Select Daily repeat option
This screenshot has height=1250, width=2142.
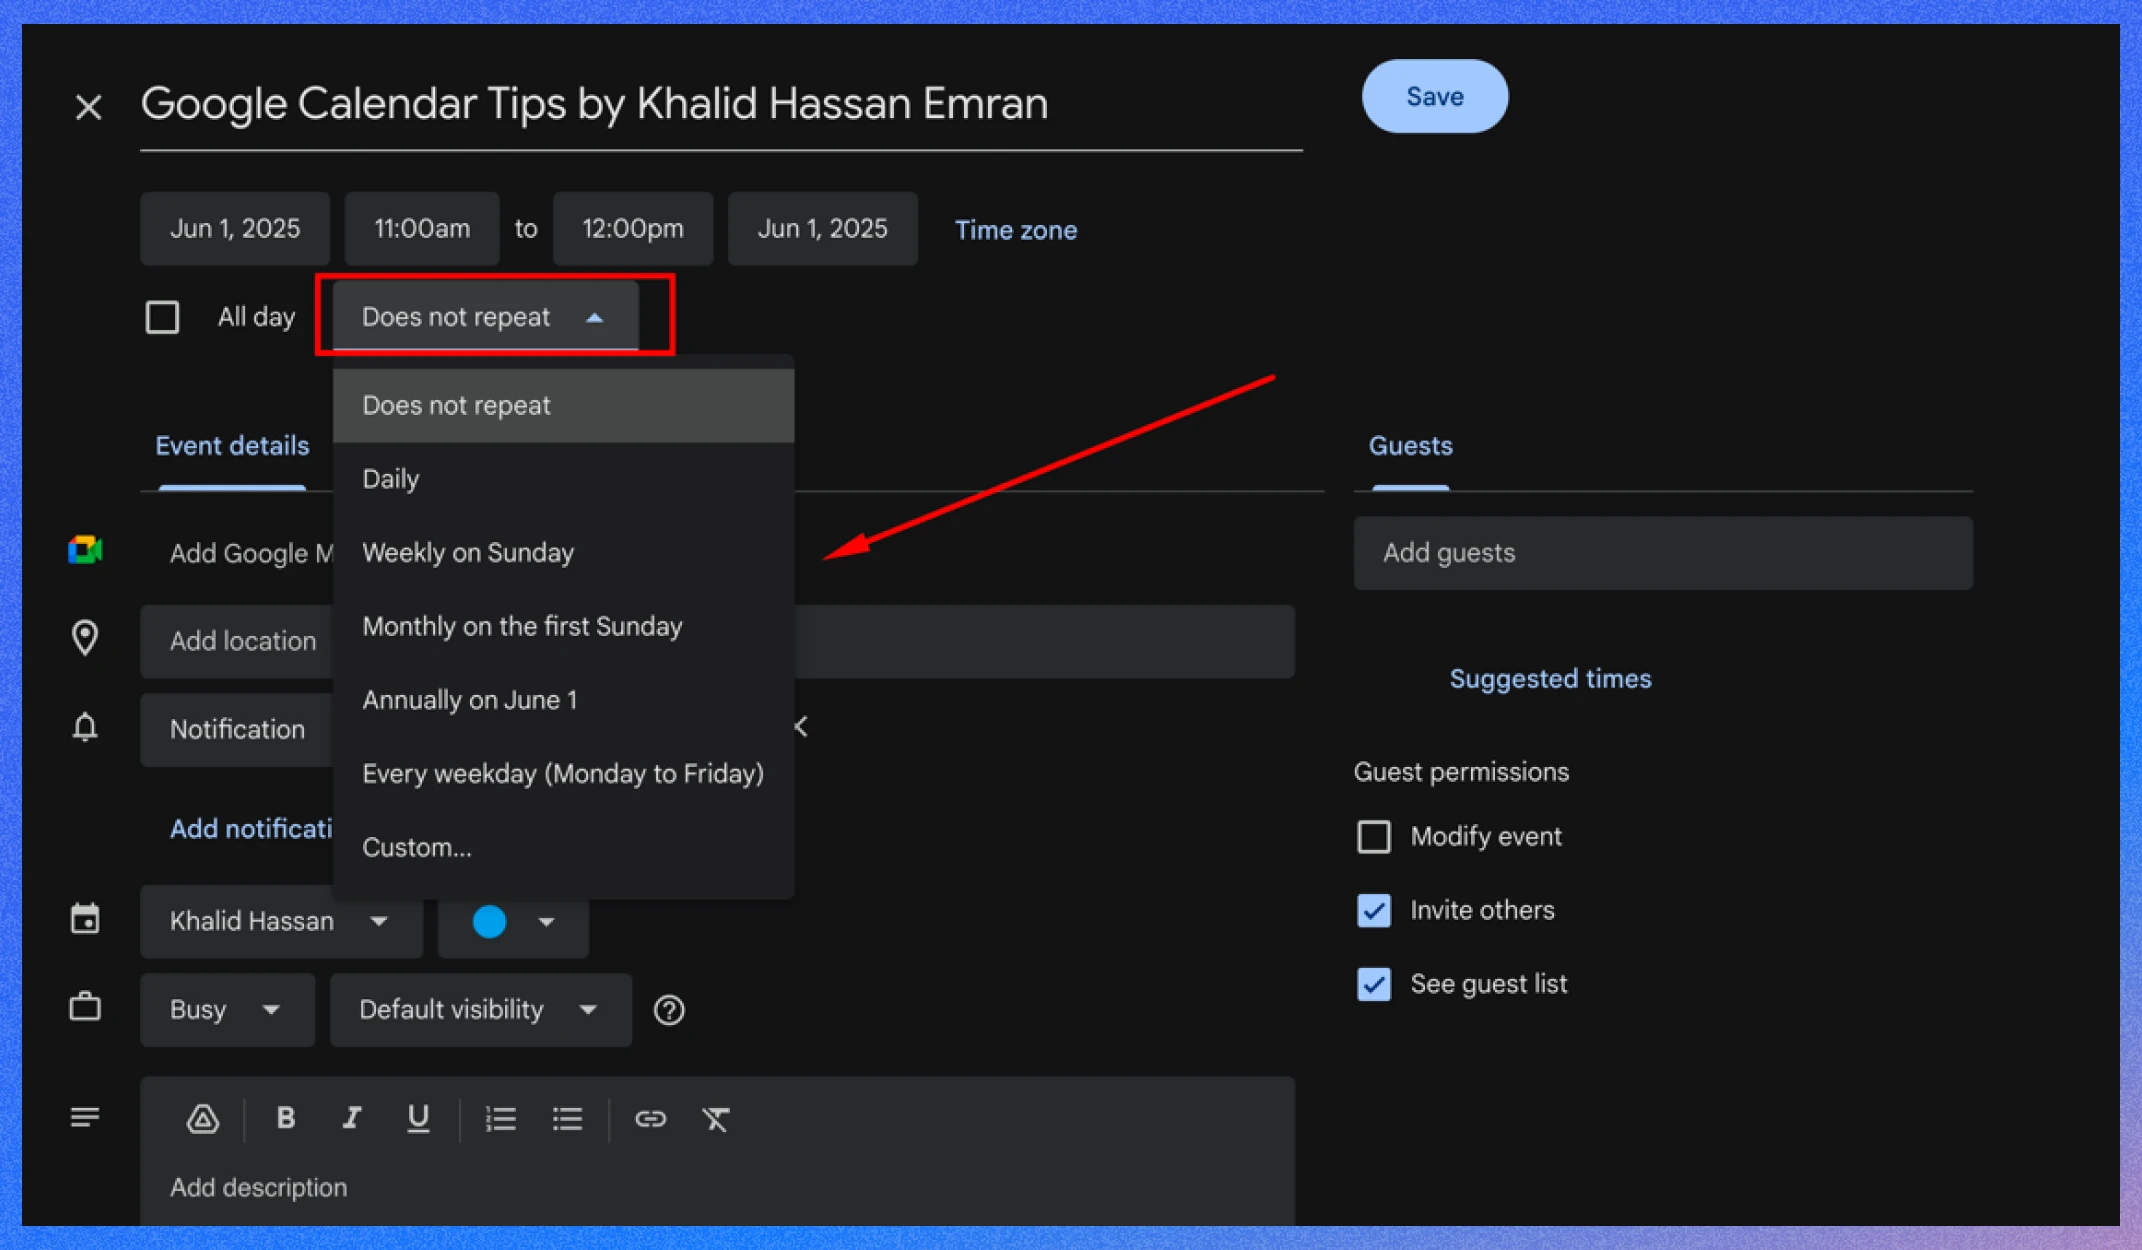point(563,479)
